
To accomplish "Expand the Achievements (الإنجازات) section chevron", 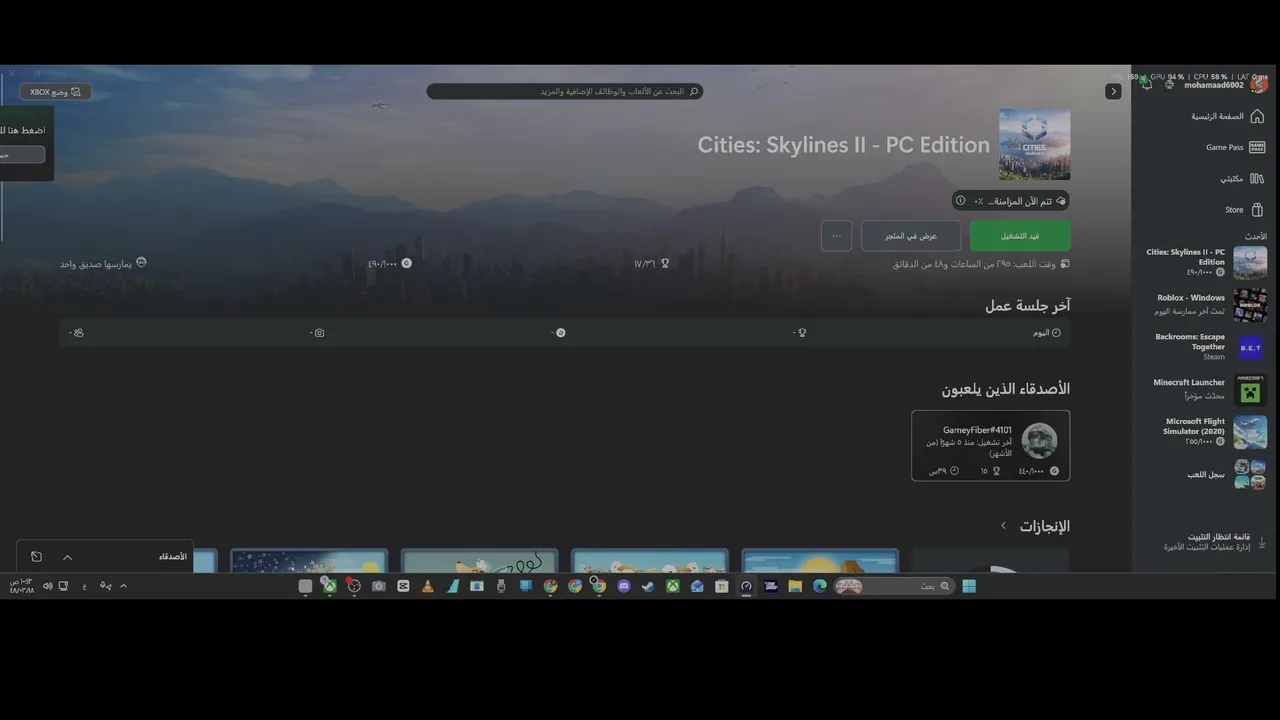I will pos(1004,526).
